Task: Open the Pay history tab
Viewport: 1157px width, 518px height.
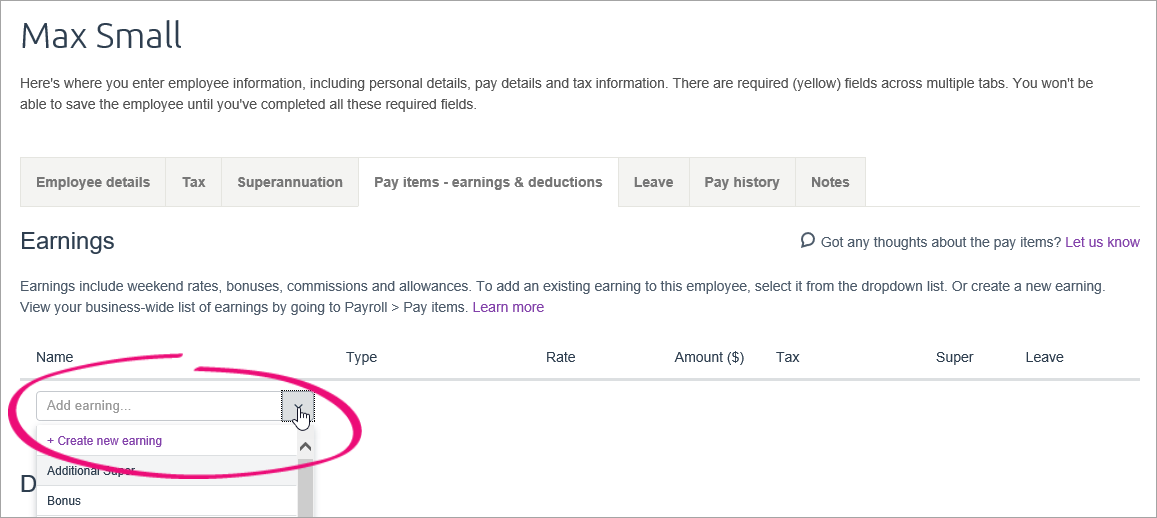Action: (x=742, y=182)
